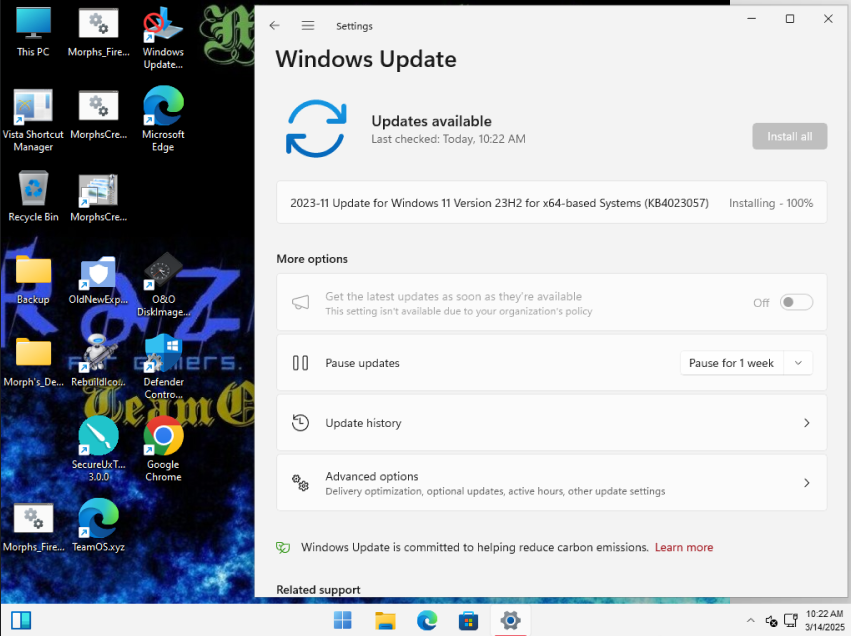Viewport: 851px width, 636px height.
Task: Open MorphsCre... archive icon beside Recycle Bin
Action: point(98,198)
